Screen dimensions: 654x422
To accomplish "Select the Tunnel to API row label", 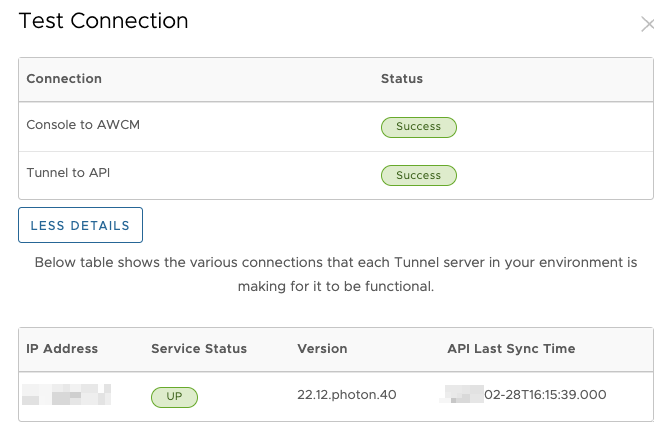I will click(67, 174).
